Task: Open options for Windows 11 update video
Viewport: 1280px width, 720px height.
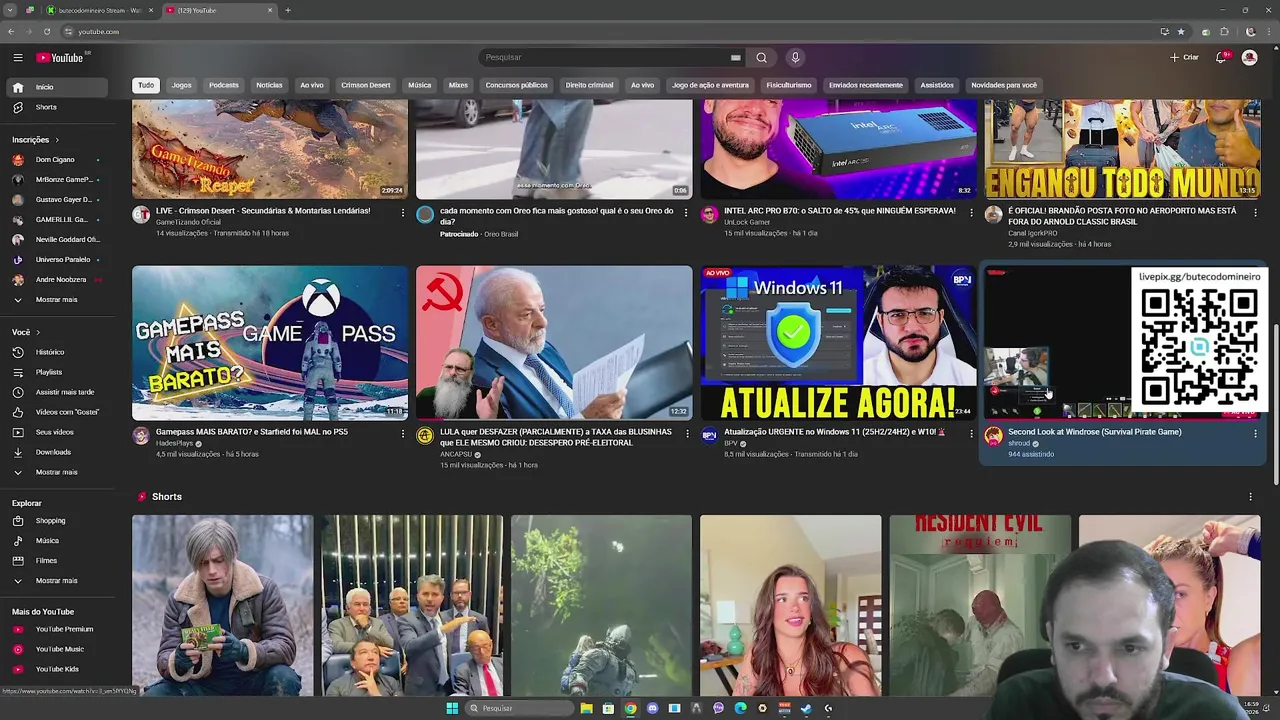Action: (x=970, y=433)
